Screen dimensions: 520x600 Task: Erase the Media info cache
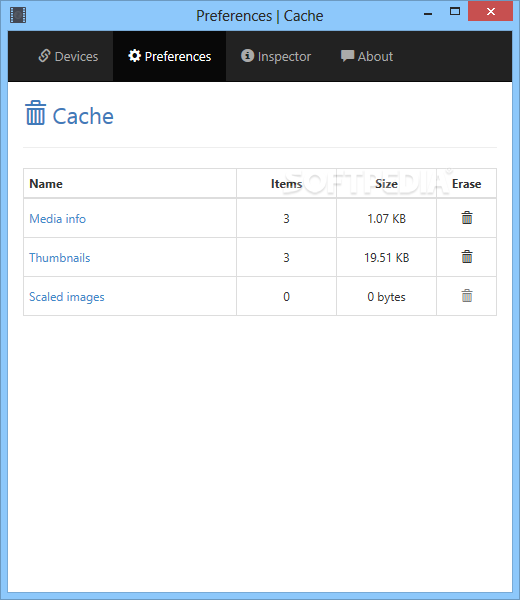[x=466, y=218]
